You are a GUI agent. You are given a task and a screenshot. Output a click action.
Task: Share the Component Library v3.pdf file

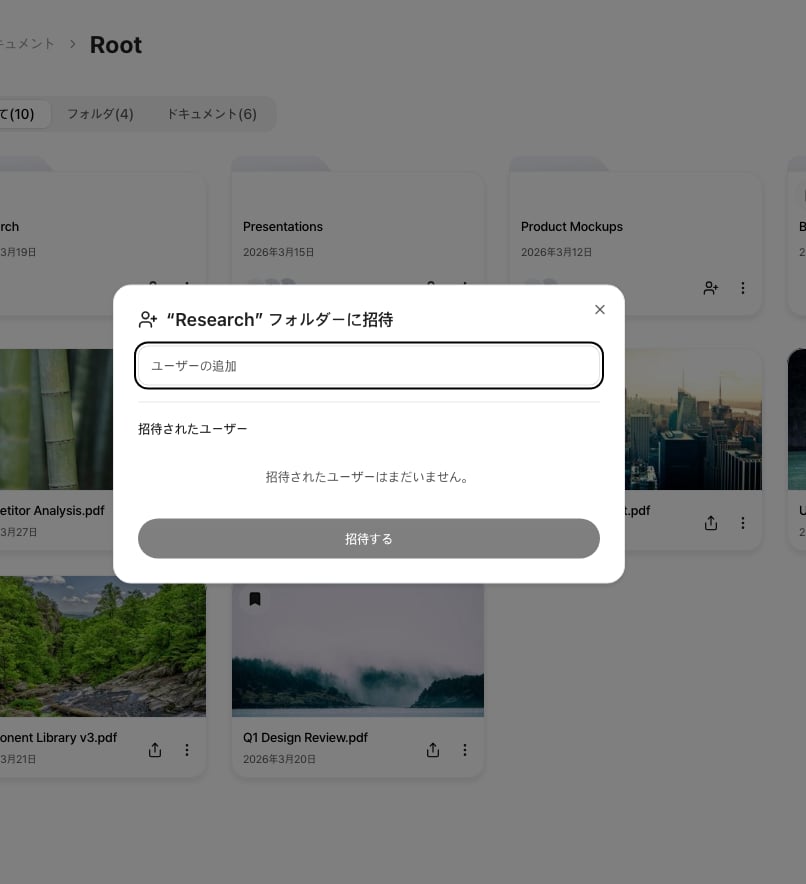(155, 750)
